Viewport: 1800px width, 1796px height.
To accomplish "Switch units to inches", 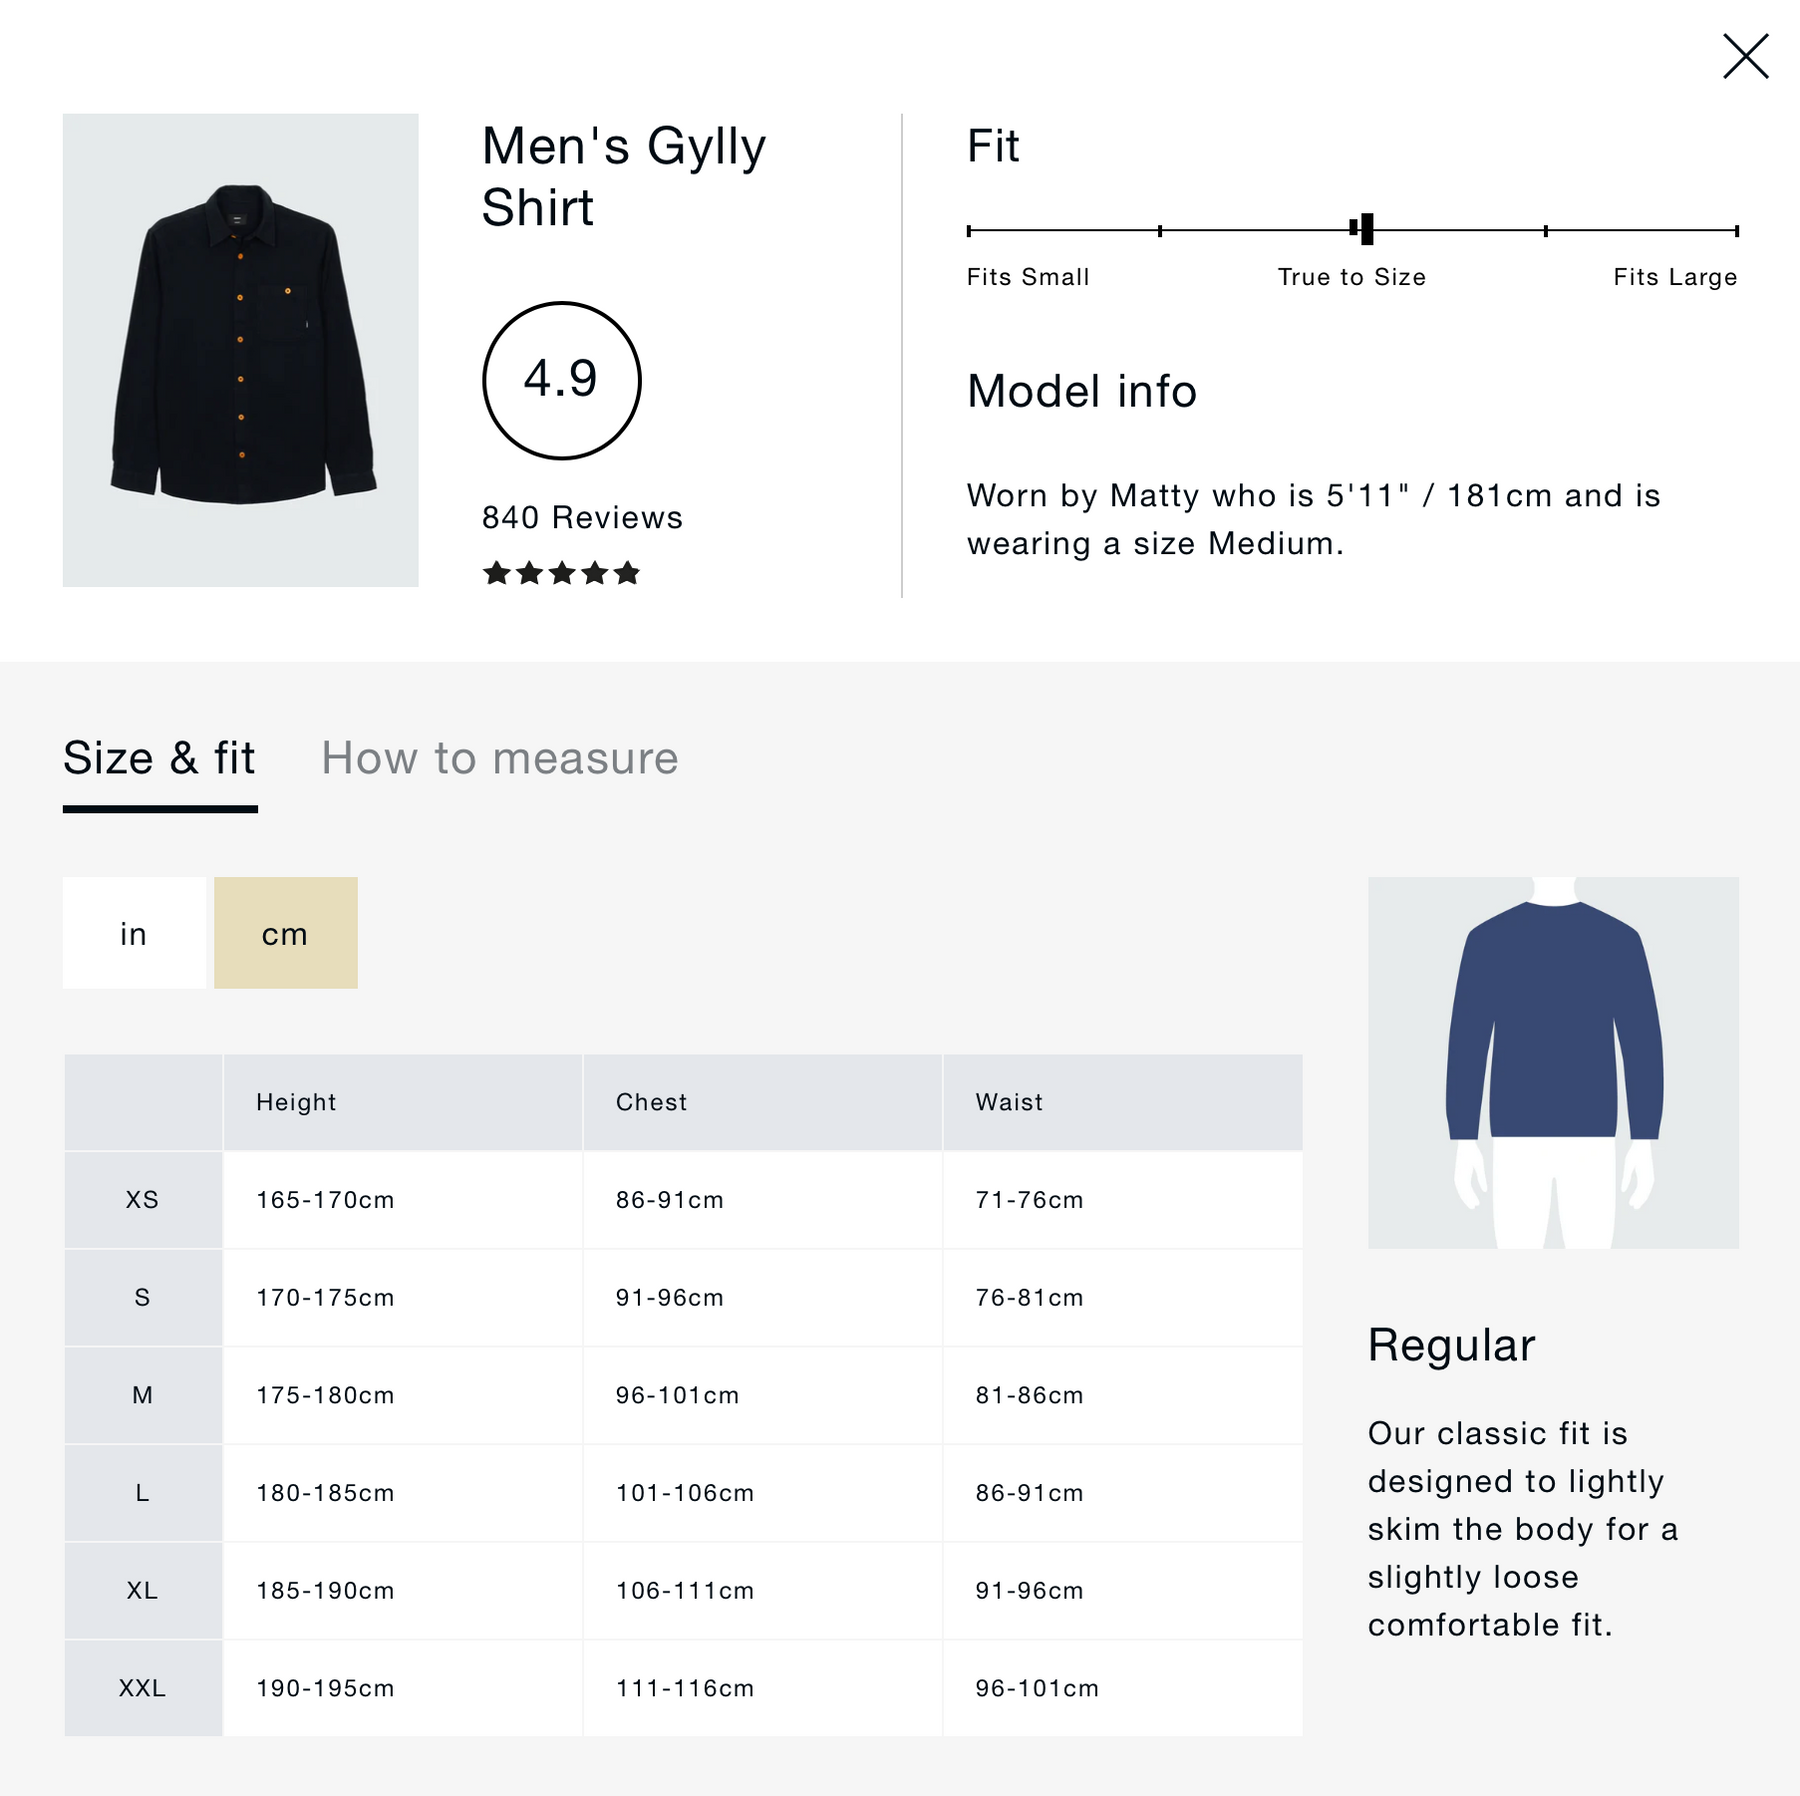I will tap(134, 933).
